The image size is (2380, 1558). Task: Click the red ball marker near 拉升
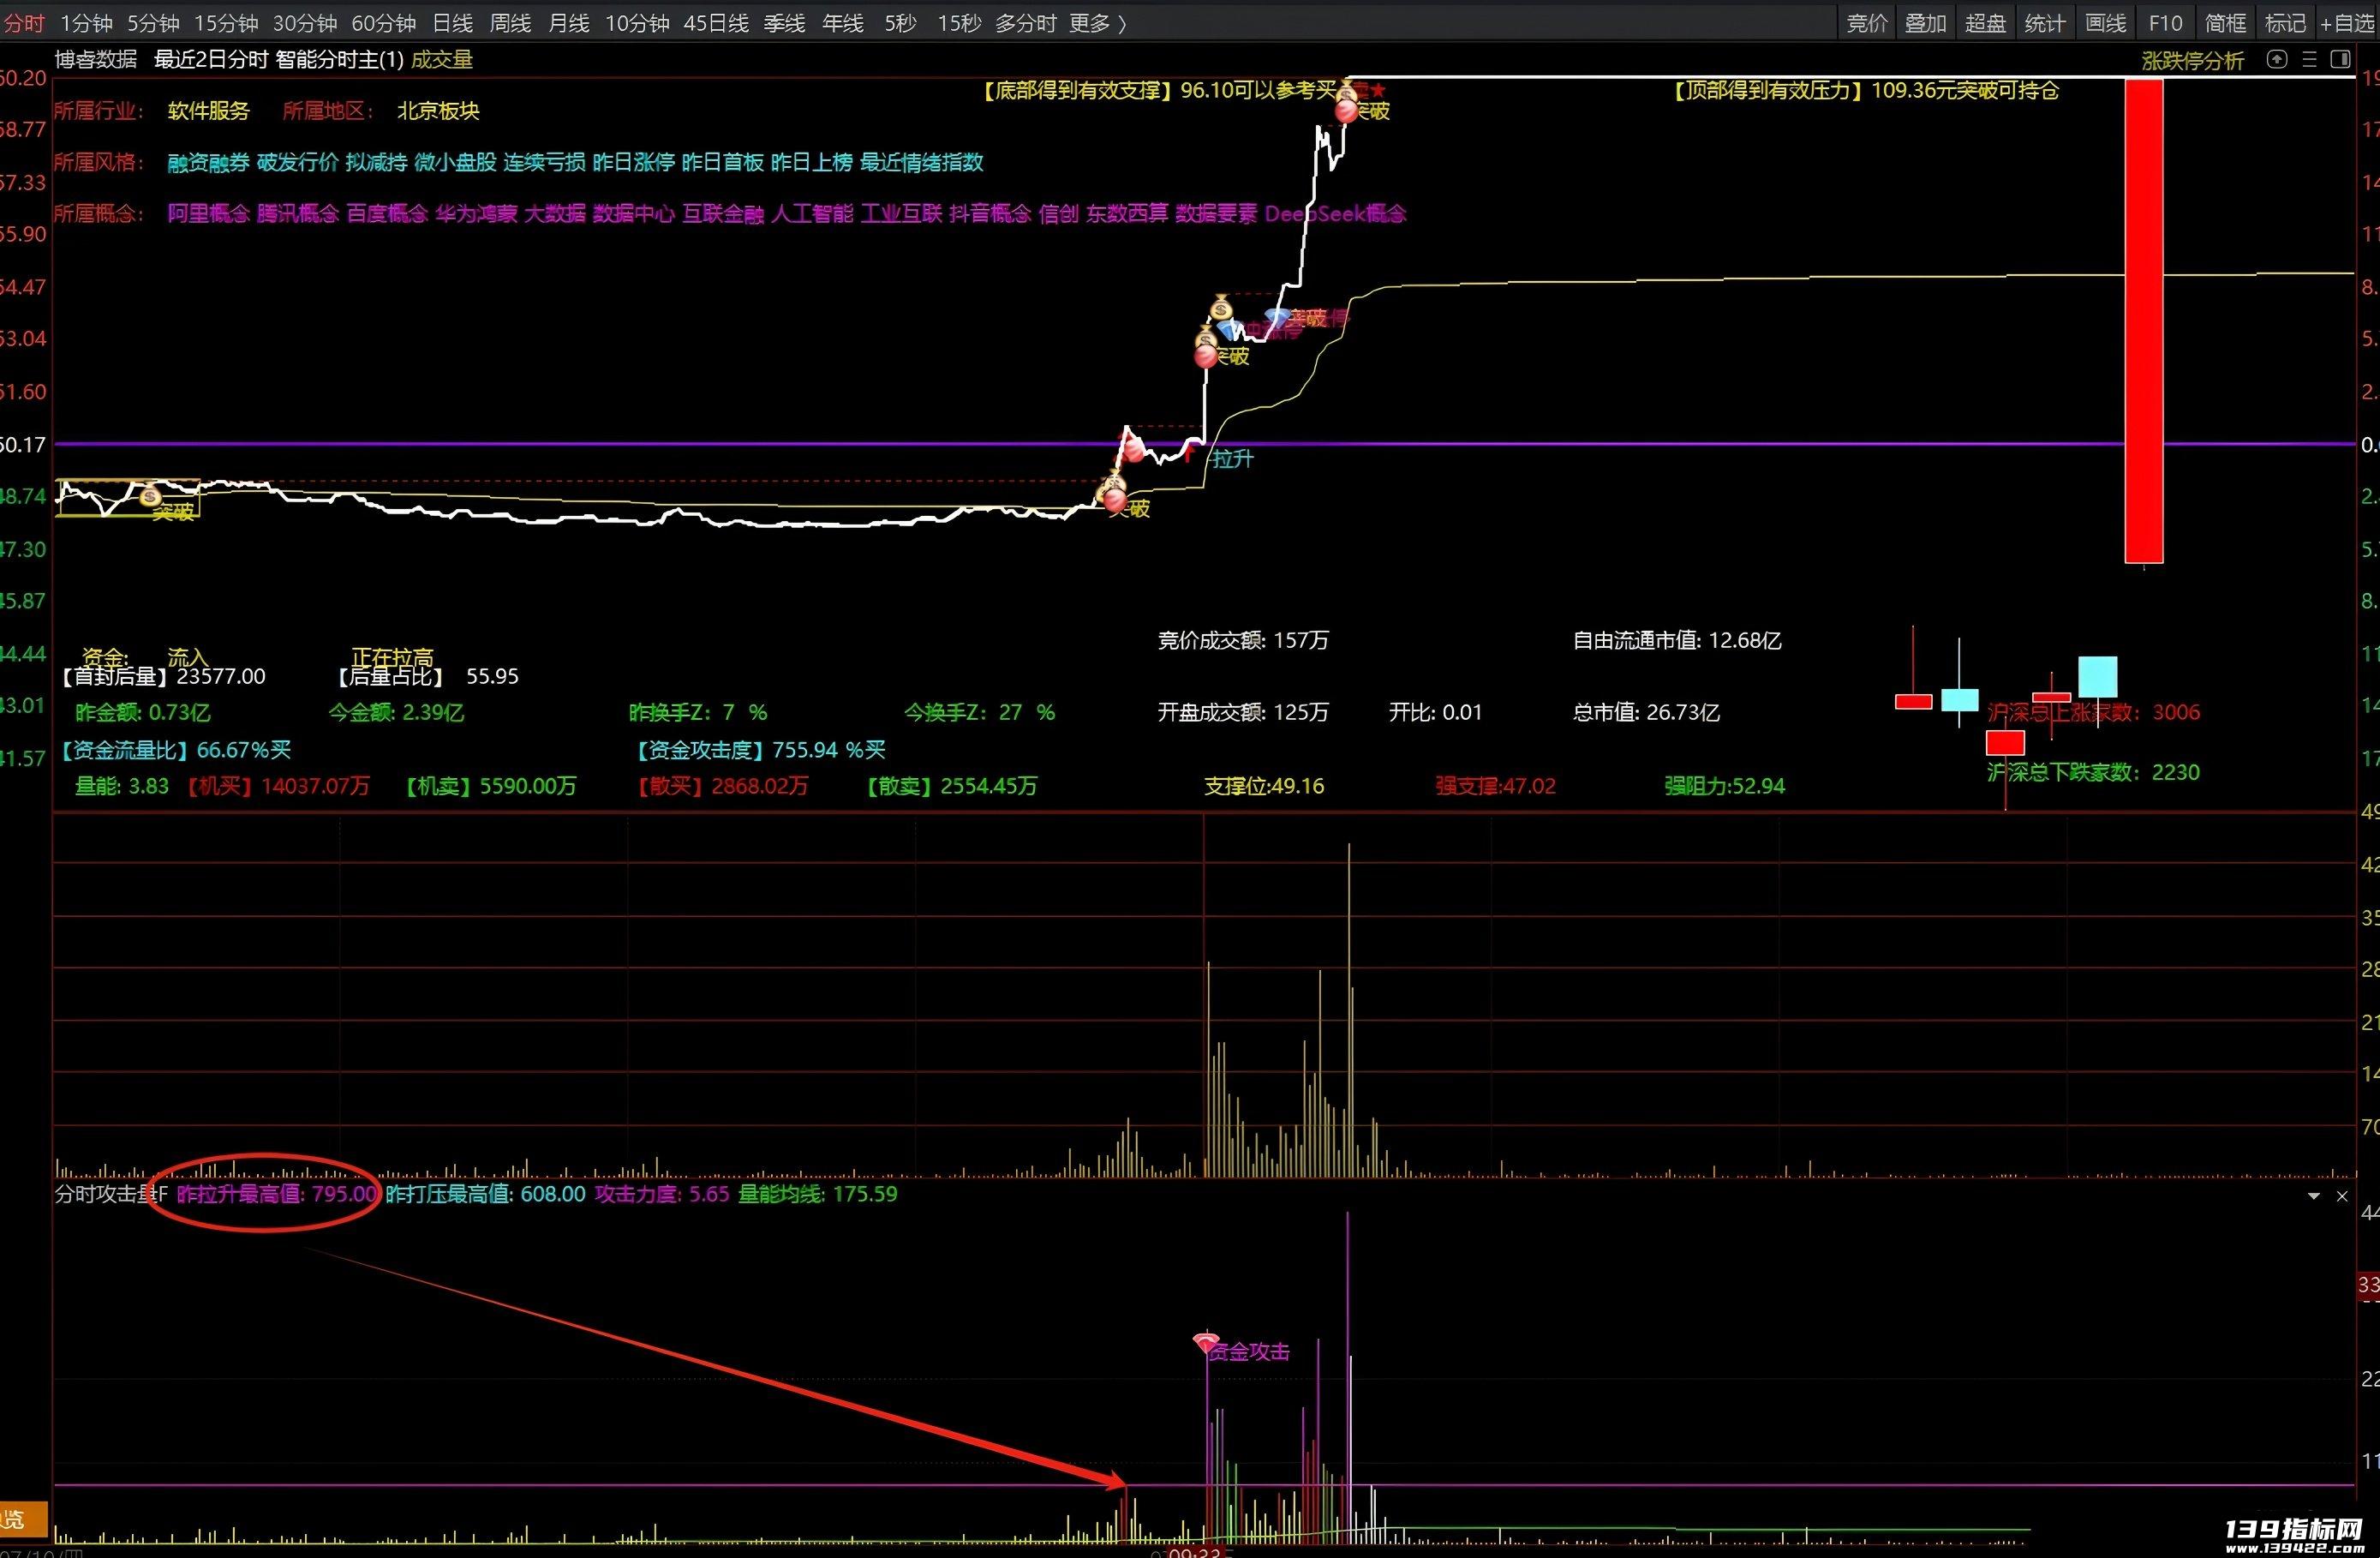(x=1133, y=449)
